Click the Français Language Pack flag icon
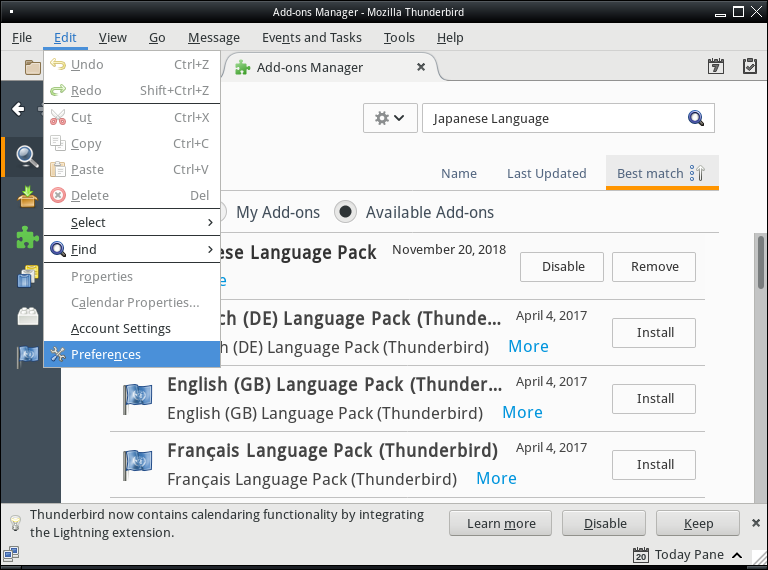The width and height of the screenshot is (768, 570). pos(137,464)
